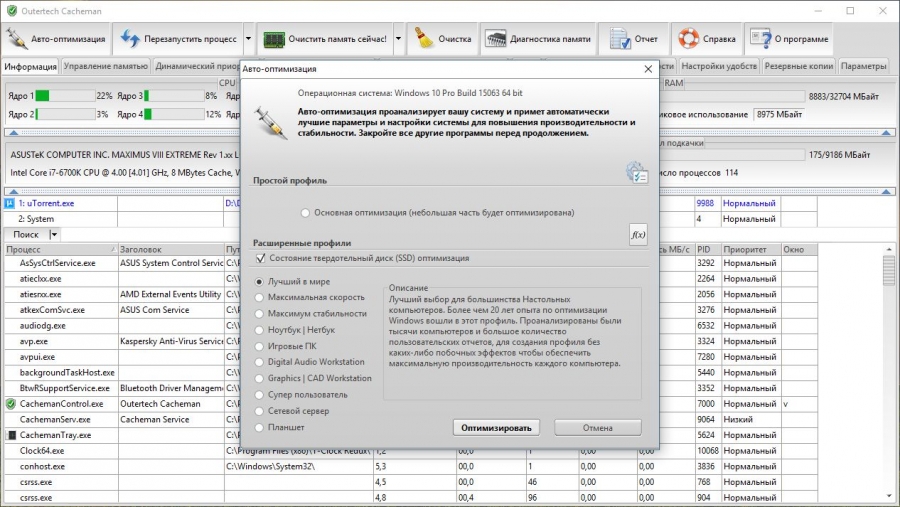The image size is (900, 507).
Task: Click Перезапустить процесс in toolbar
Action: point(178,39)
